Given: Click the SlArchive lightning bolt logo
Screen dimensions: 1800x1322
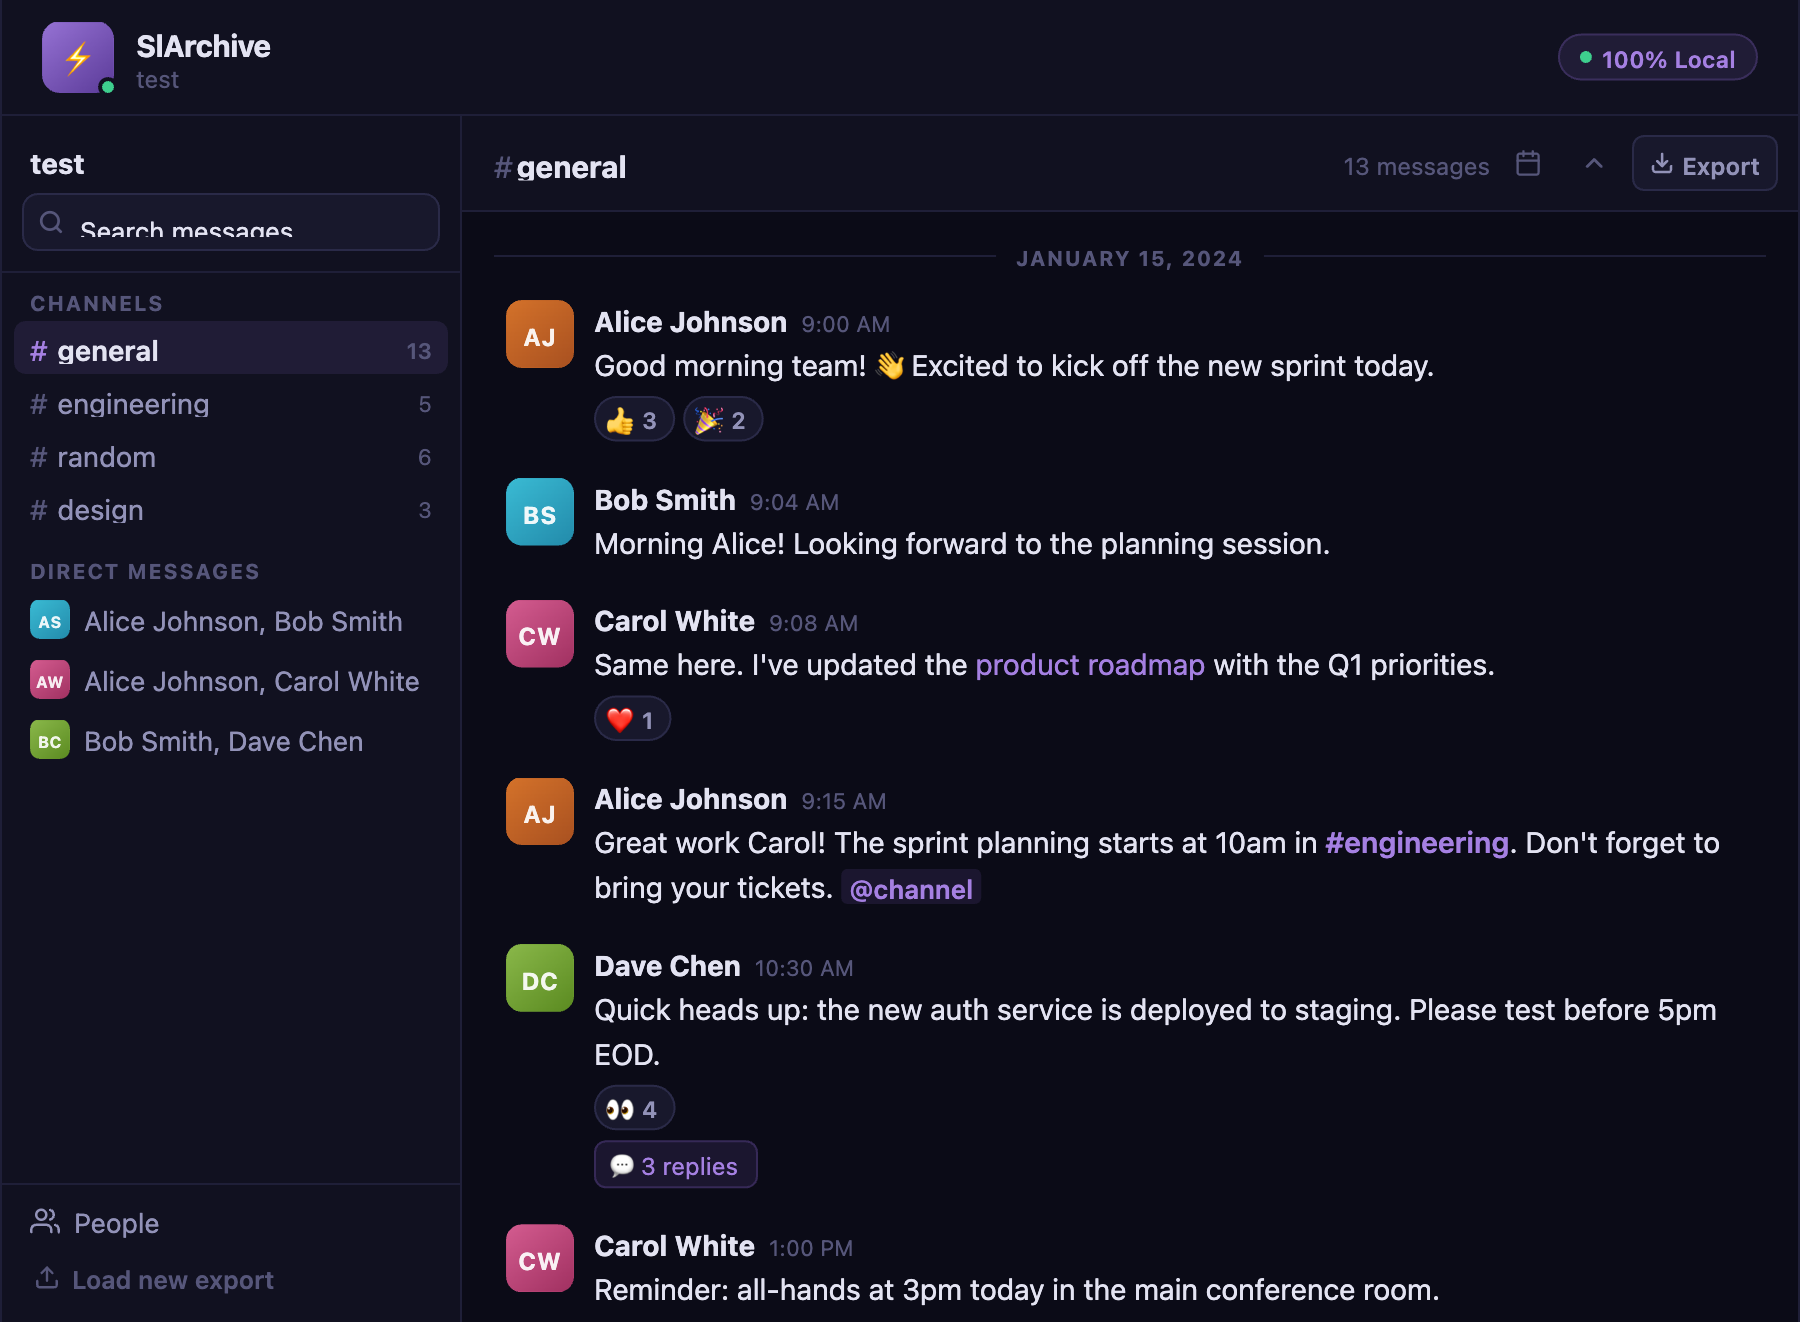Looking at the screenshot, I should 77,57.
